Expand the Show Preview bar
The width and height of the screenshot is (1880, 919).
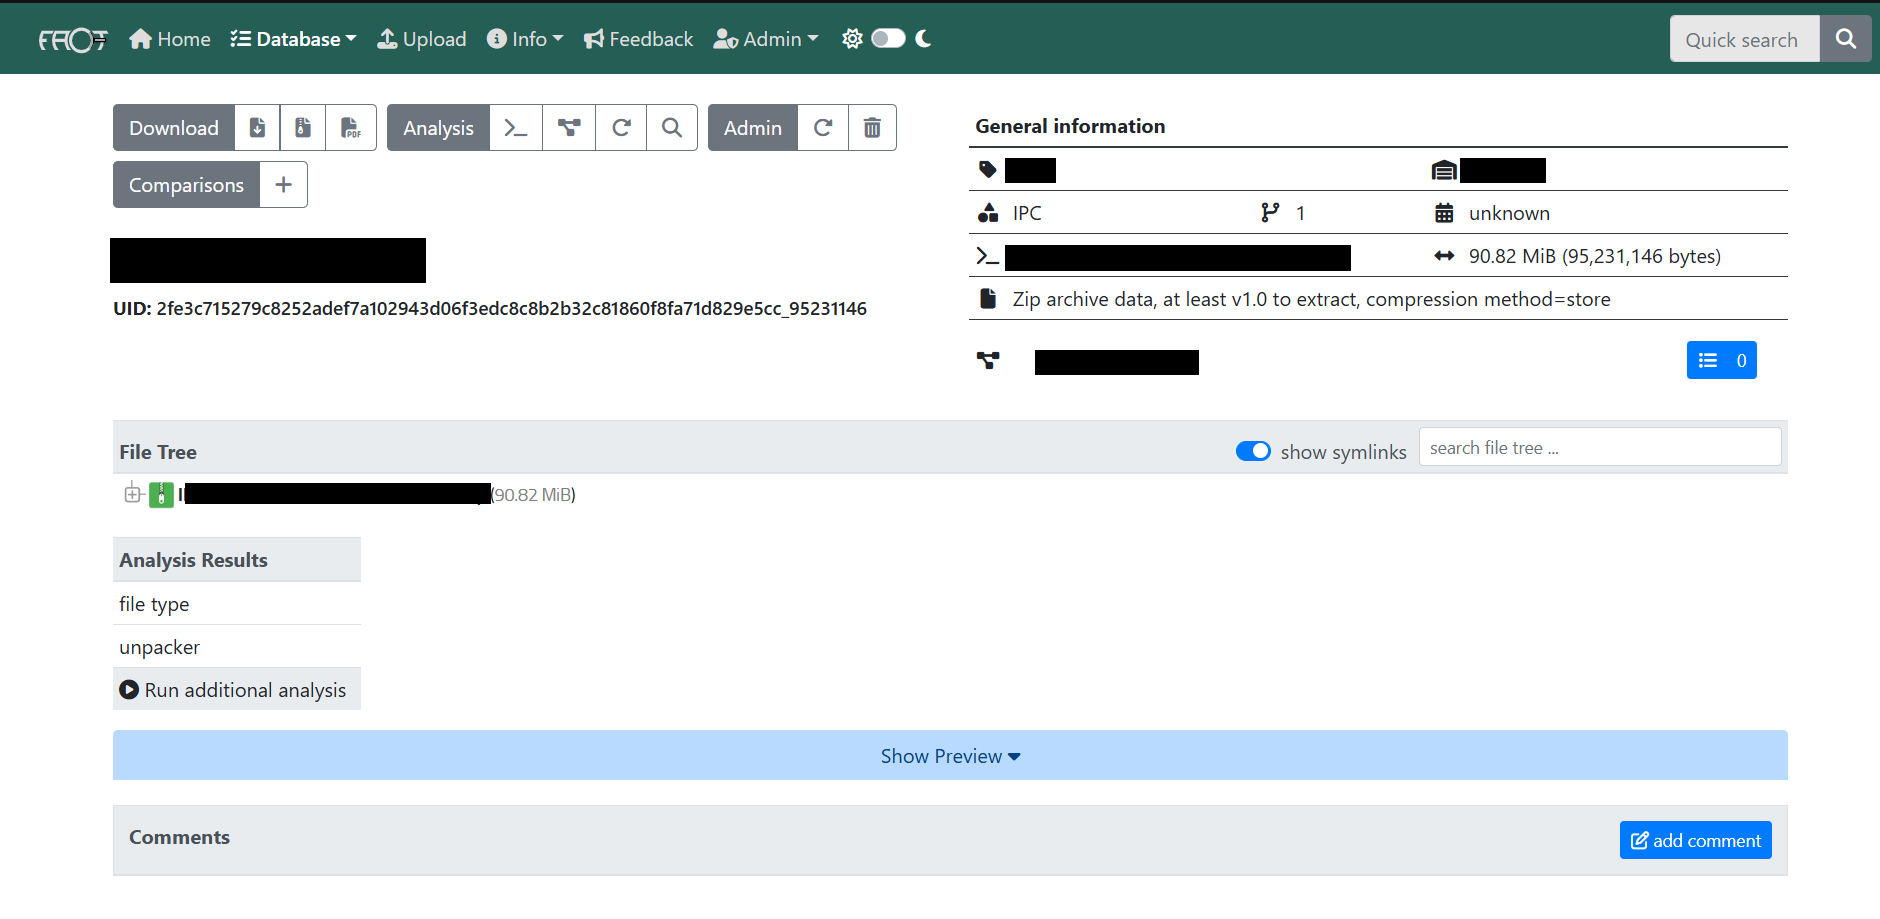tap(950, 756)
